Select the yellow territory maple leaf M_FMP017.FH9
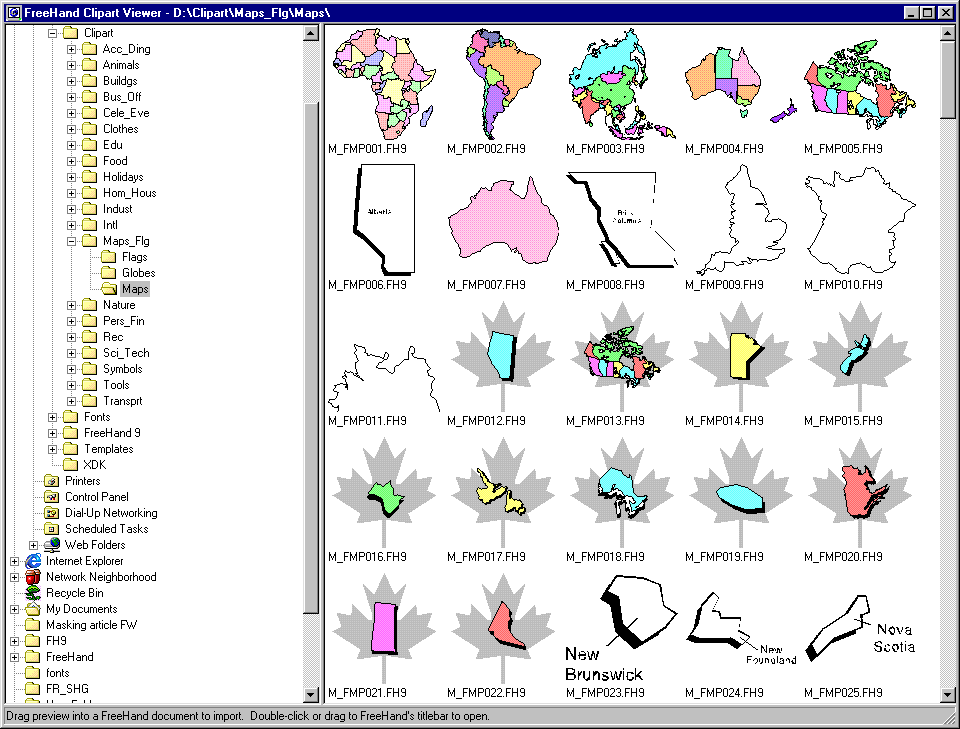The image size is (960, 729). coord(503,492)
